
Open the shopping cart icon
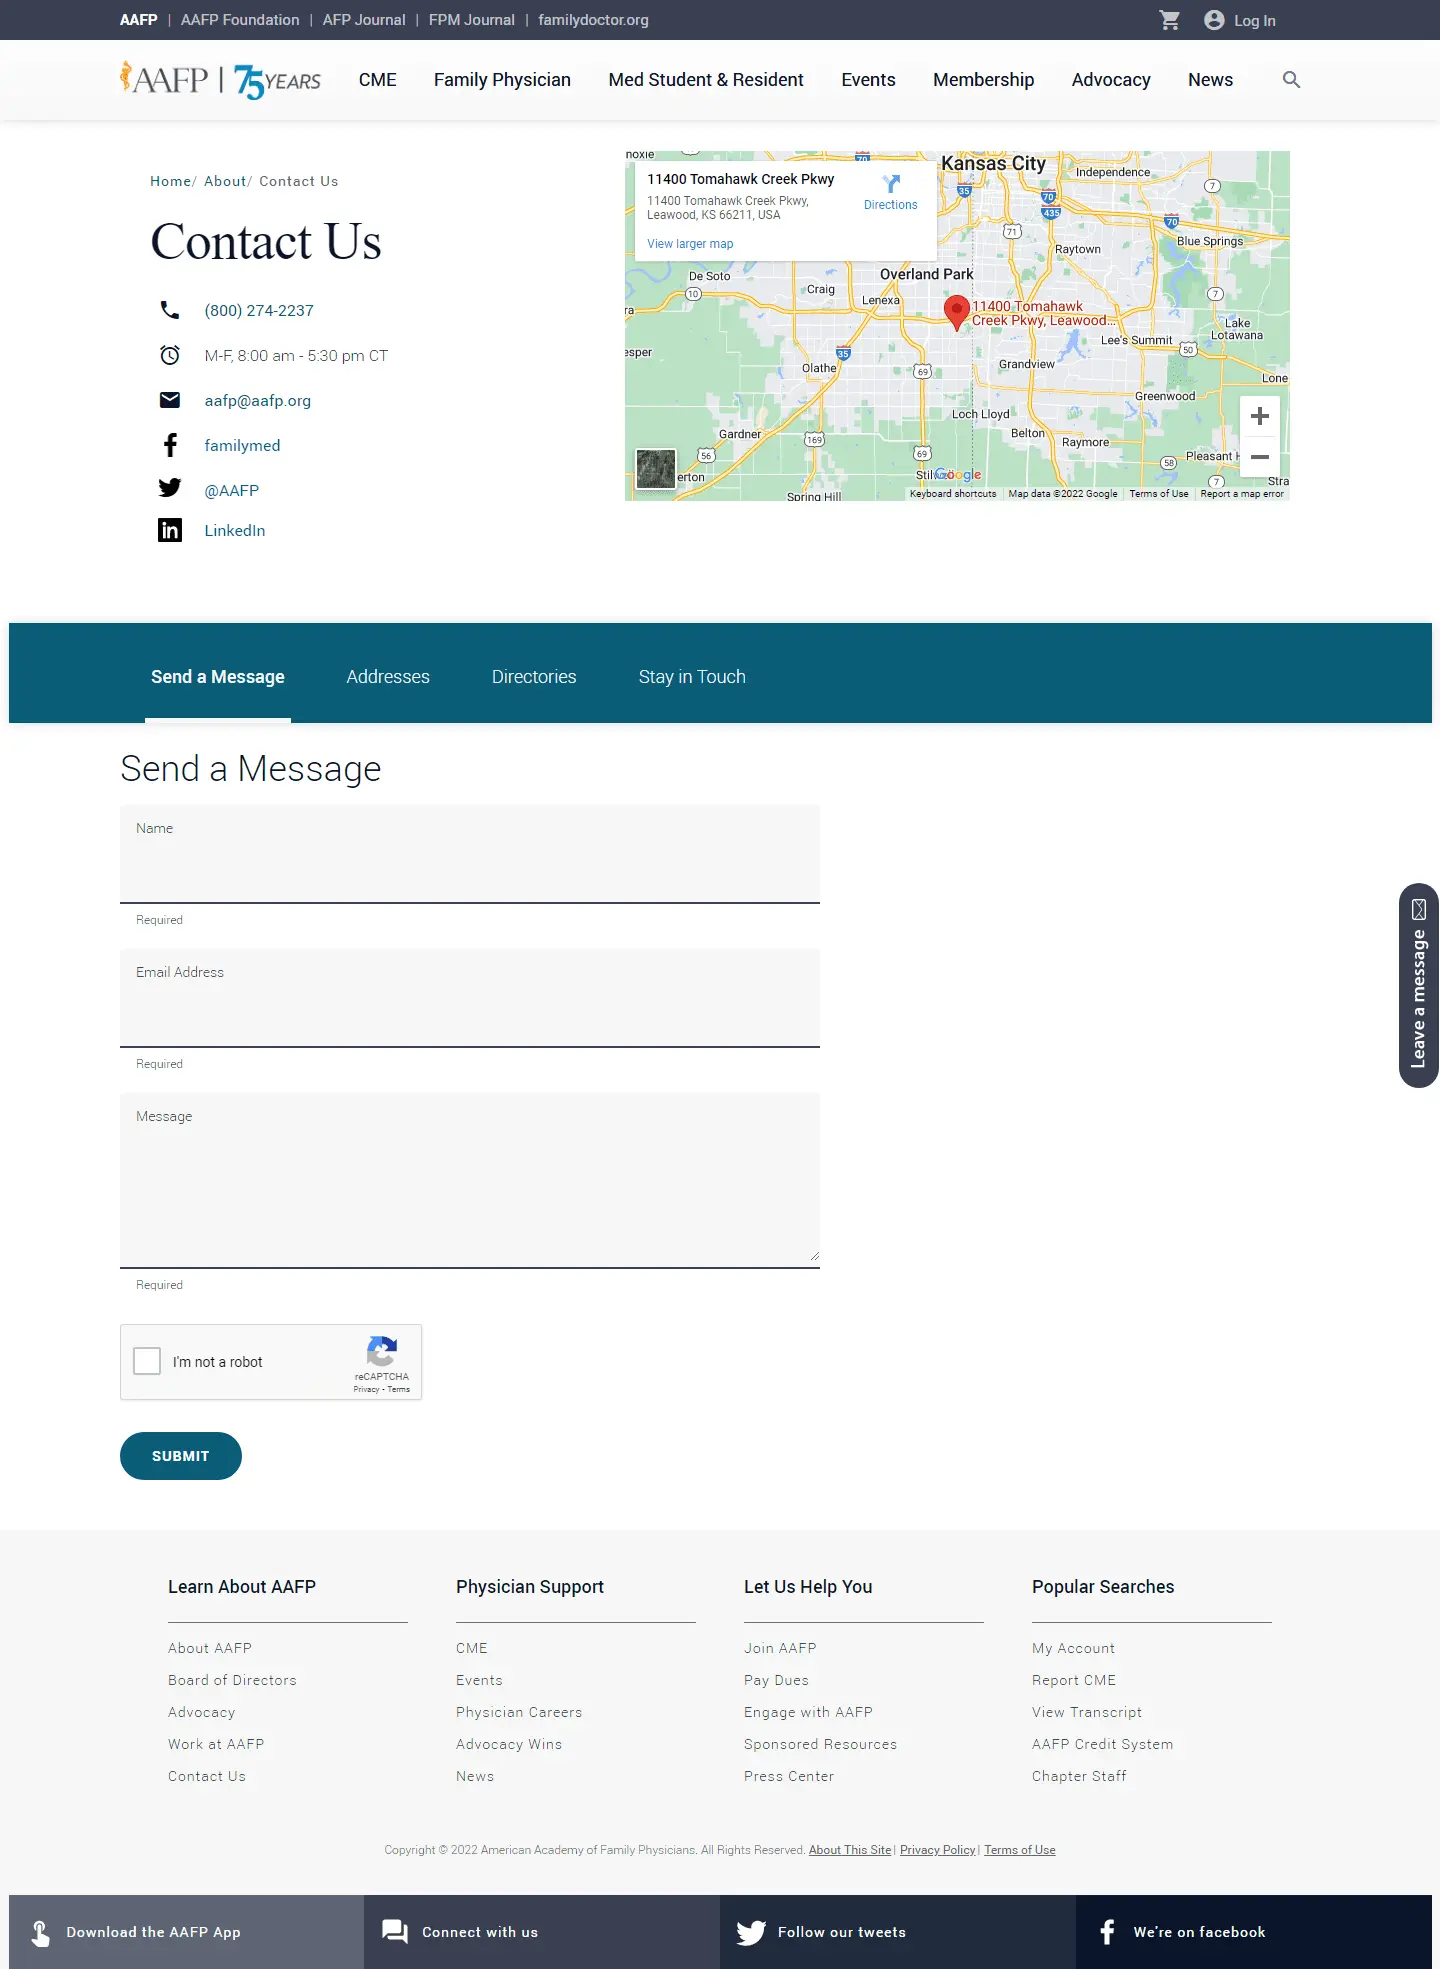1169,20
